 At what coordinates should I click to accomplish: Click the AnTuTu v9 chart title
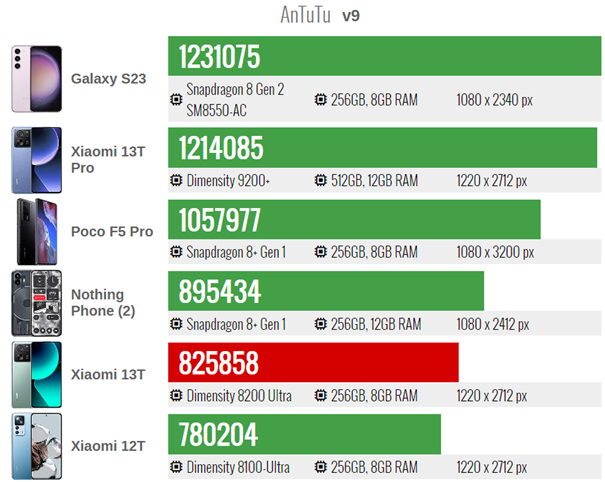click(320, 15)
